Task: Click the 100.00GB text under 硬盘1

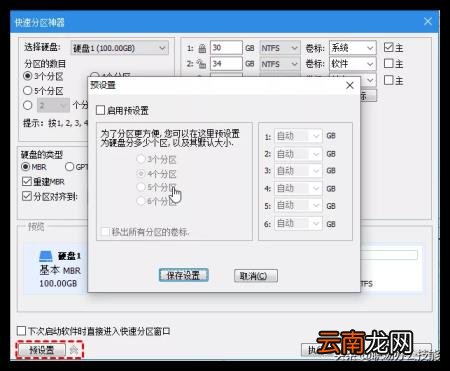Action: (x=58, y=284)
